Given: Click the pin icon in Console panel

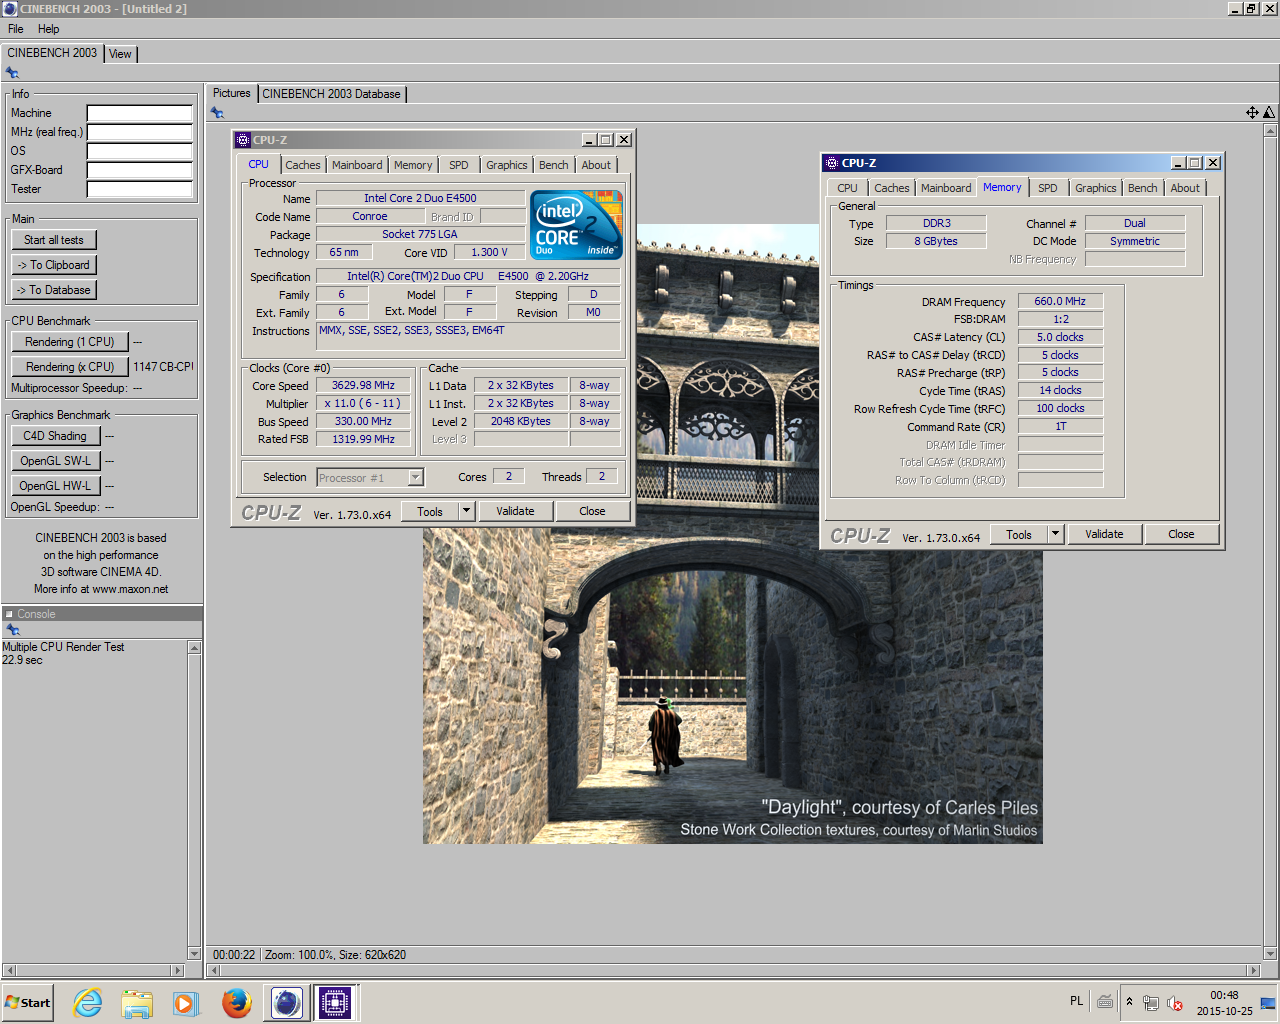Looking at the screenshot, I should (x=13, y=630).
